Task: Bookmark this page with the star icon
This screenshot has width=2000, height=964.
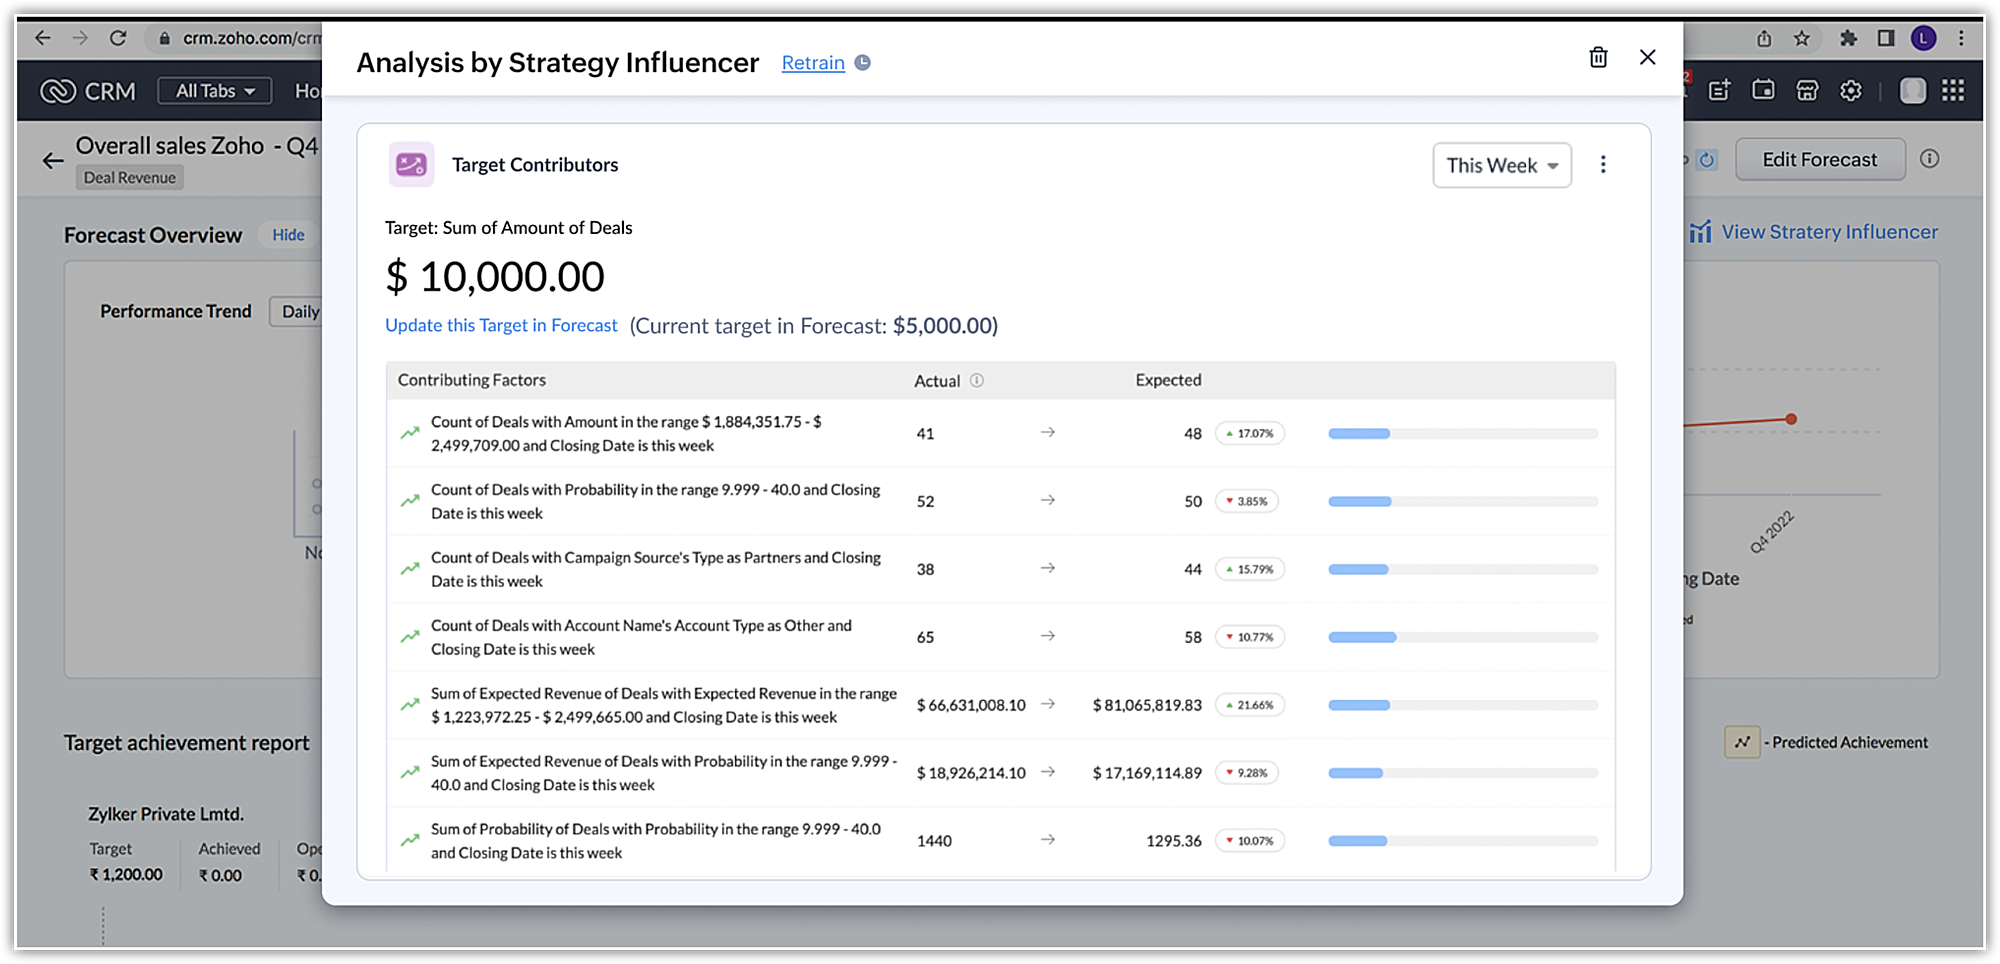Action: coord(1802,38)
